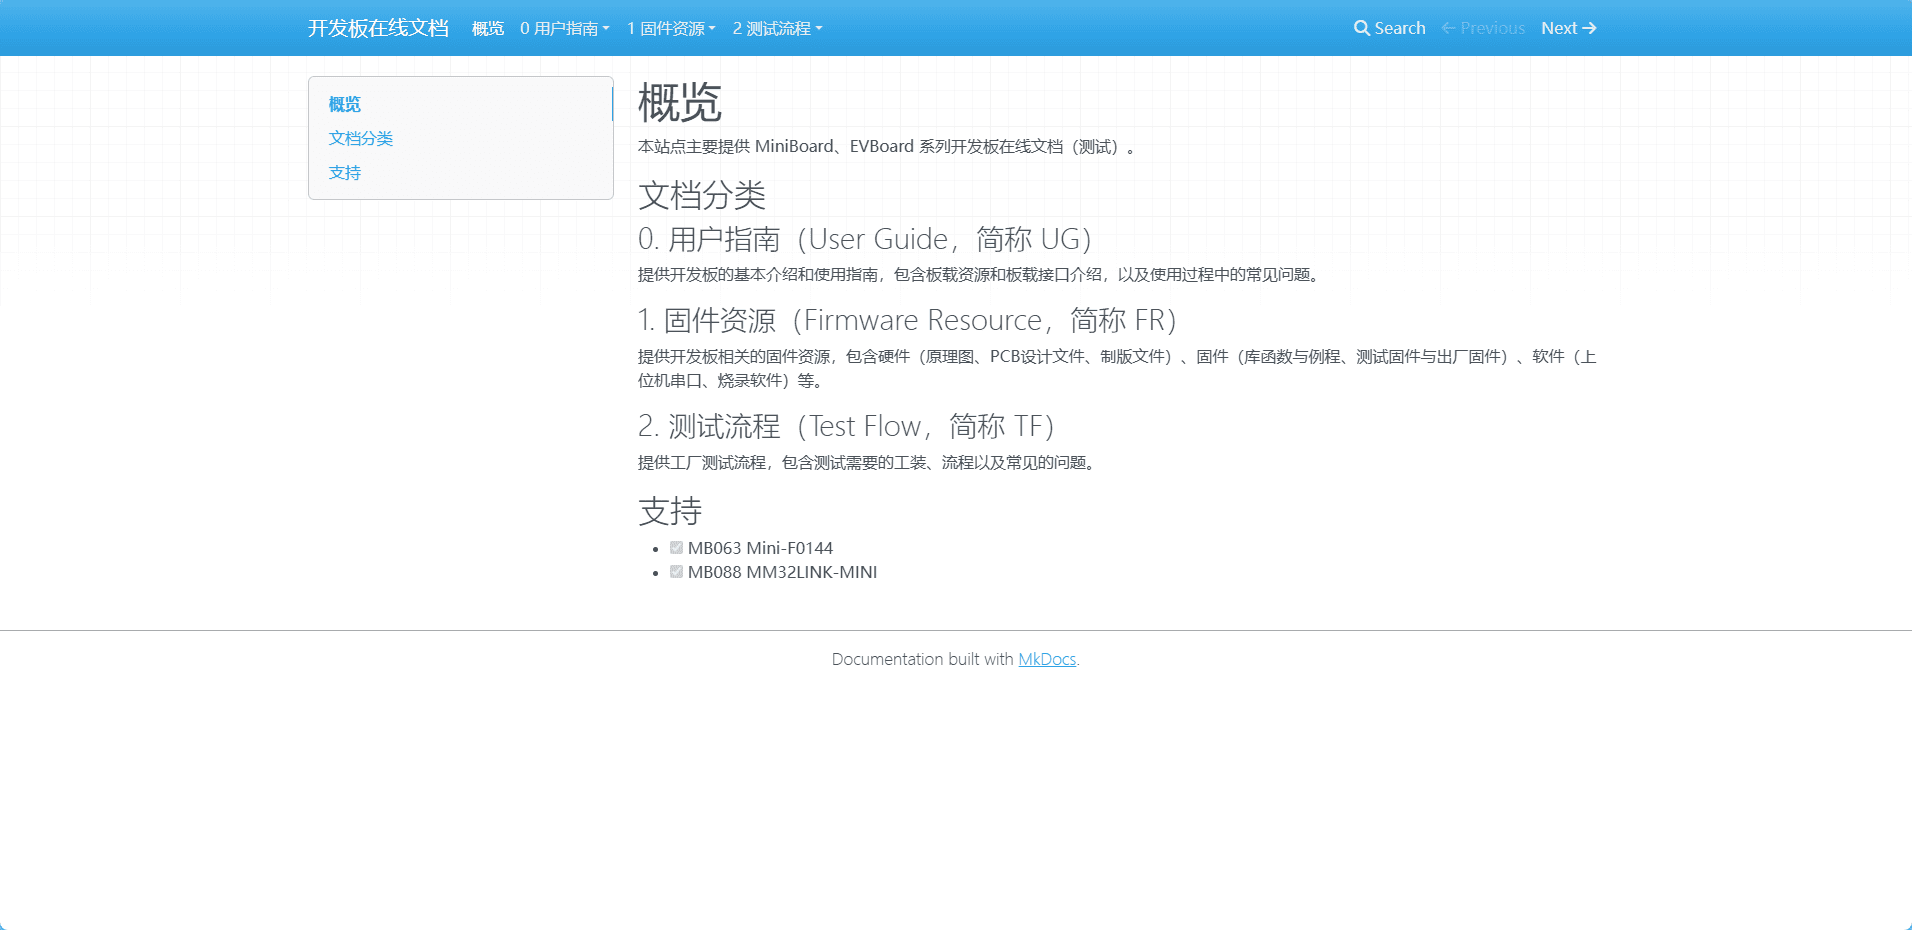1912x930 pixels.
Task: Select 概览 in the top navigation bar
Action: click(488, 28)
